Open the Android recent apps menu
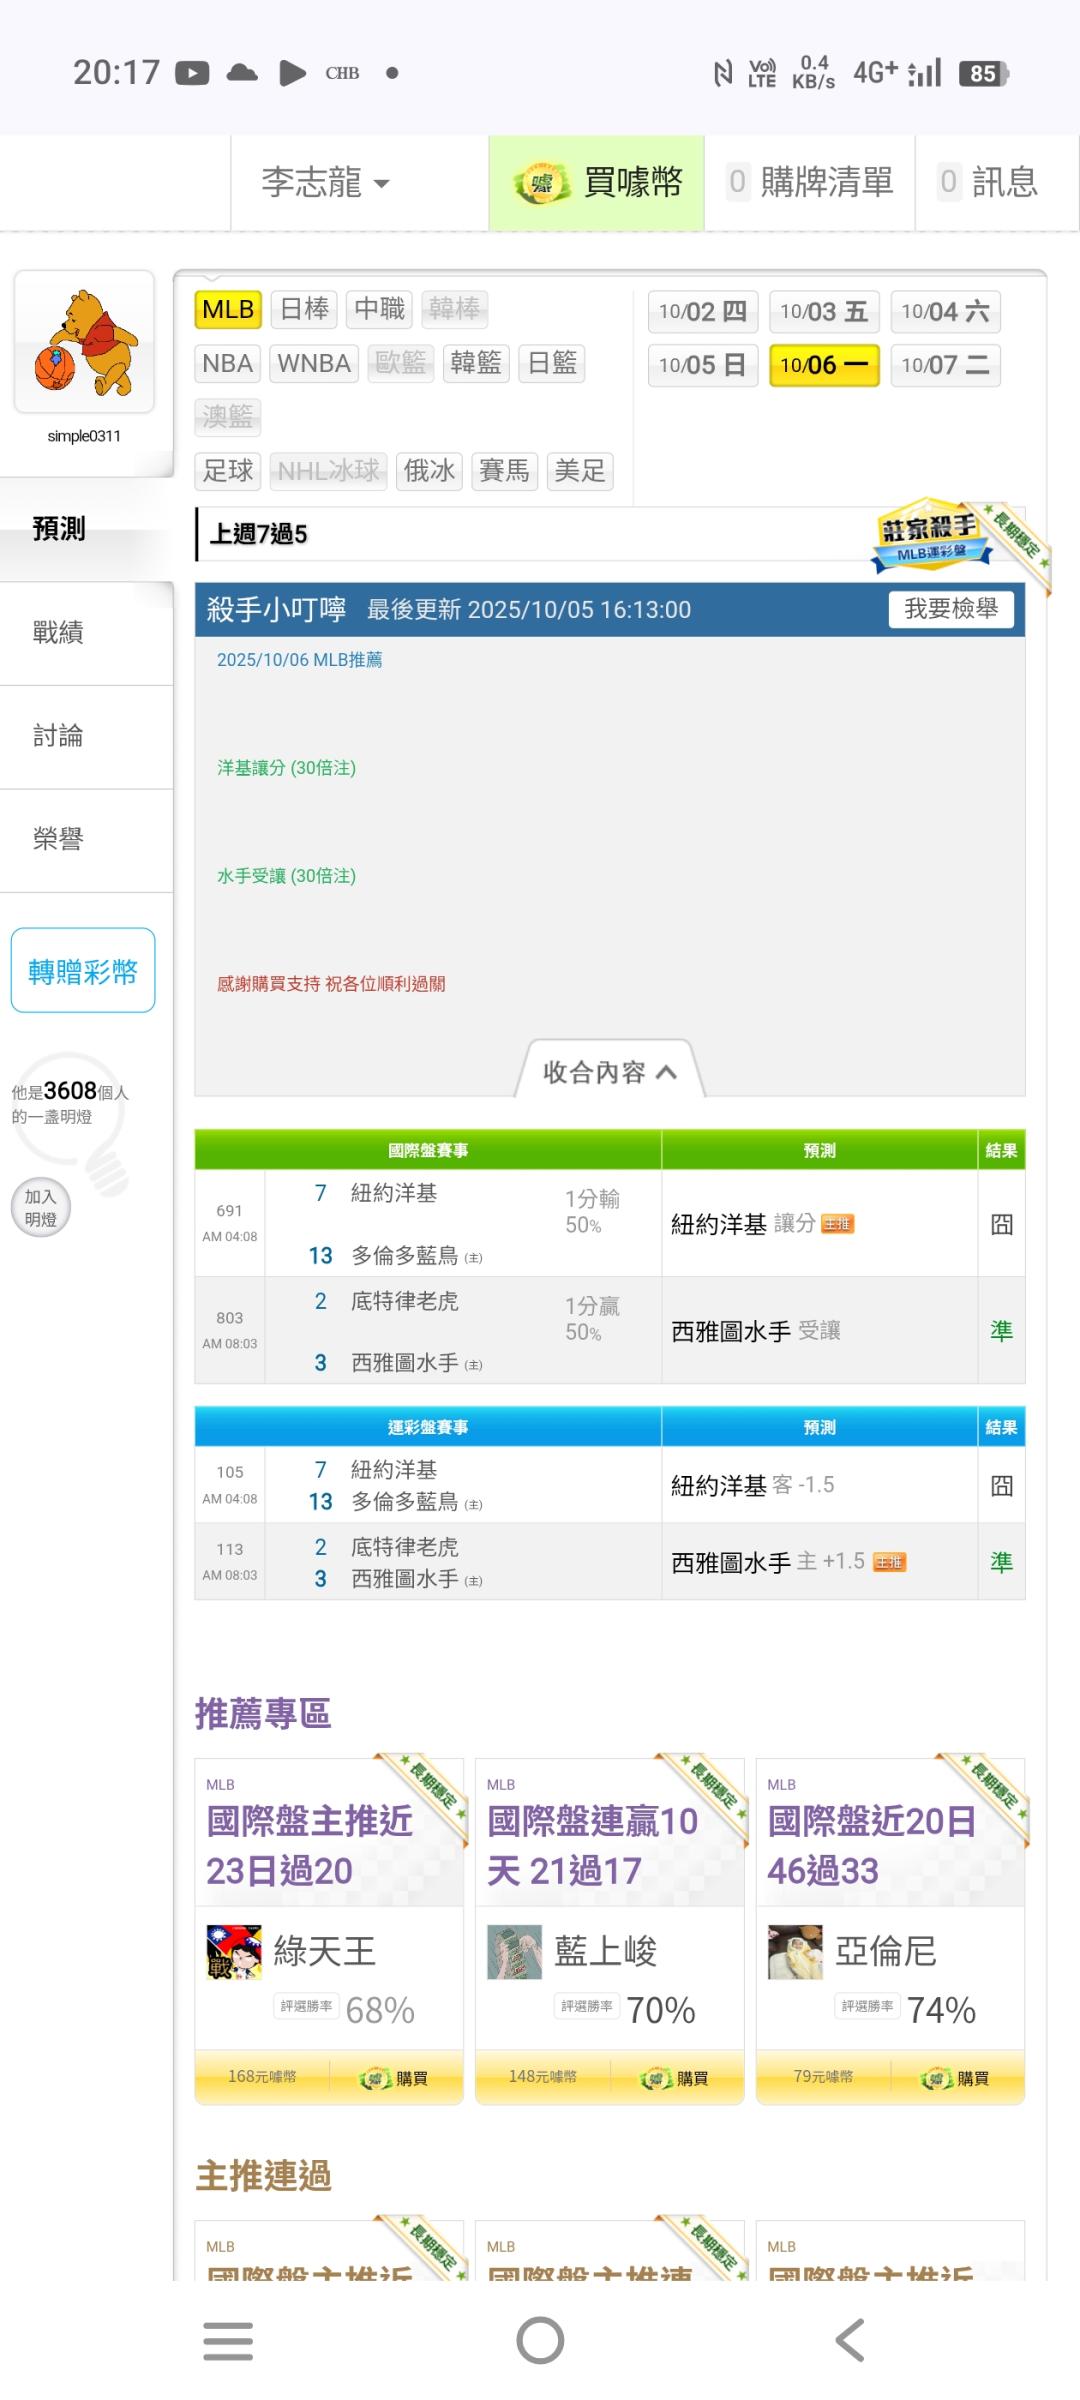 tap(228, 2340)
